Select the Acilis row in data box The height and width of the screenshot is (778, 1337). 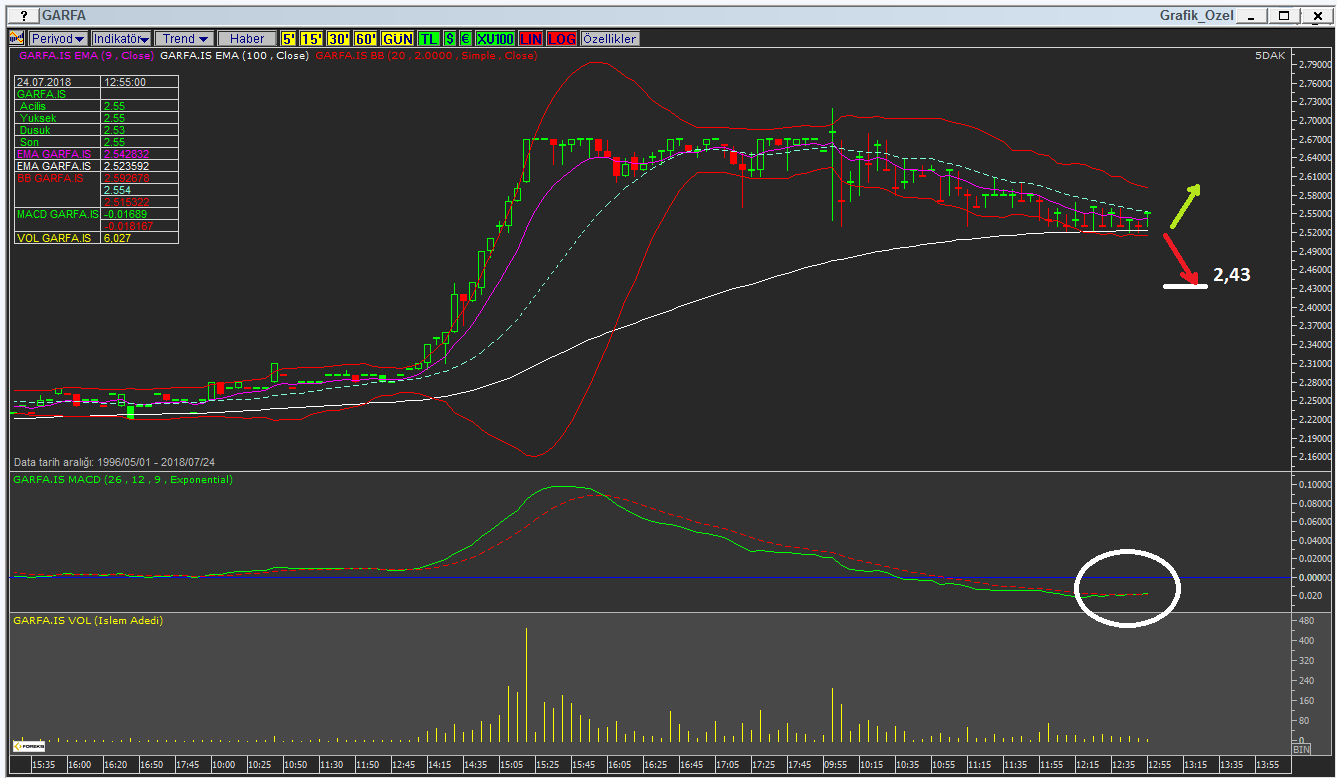pos(96,106)
